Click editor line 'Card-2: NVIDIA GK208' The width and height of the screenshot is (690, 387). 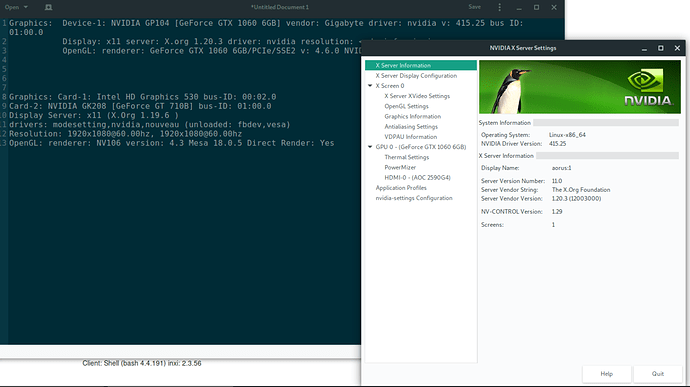click(x=140, y=106)
